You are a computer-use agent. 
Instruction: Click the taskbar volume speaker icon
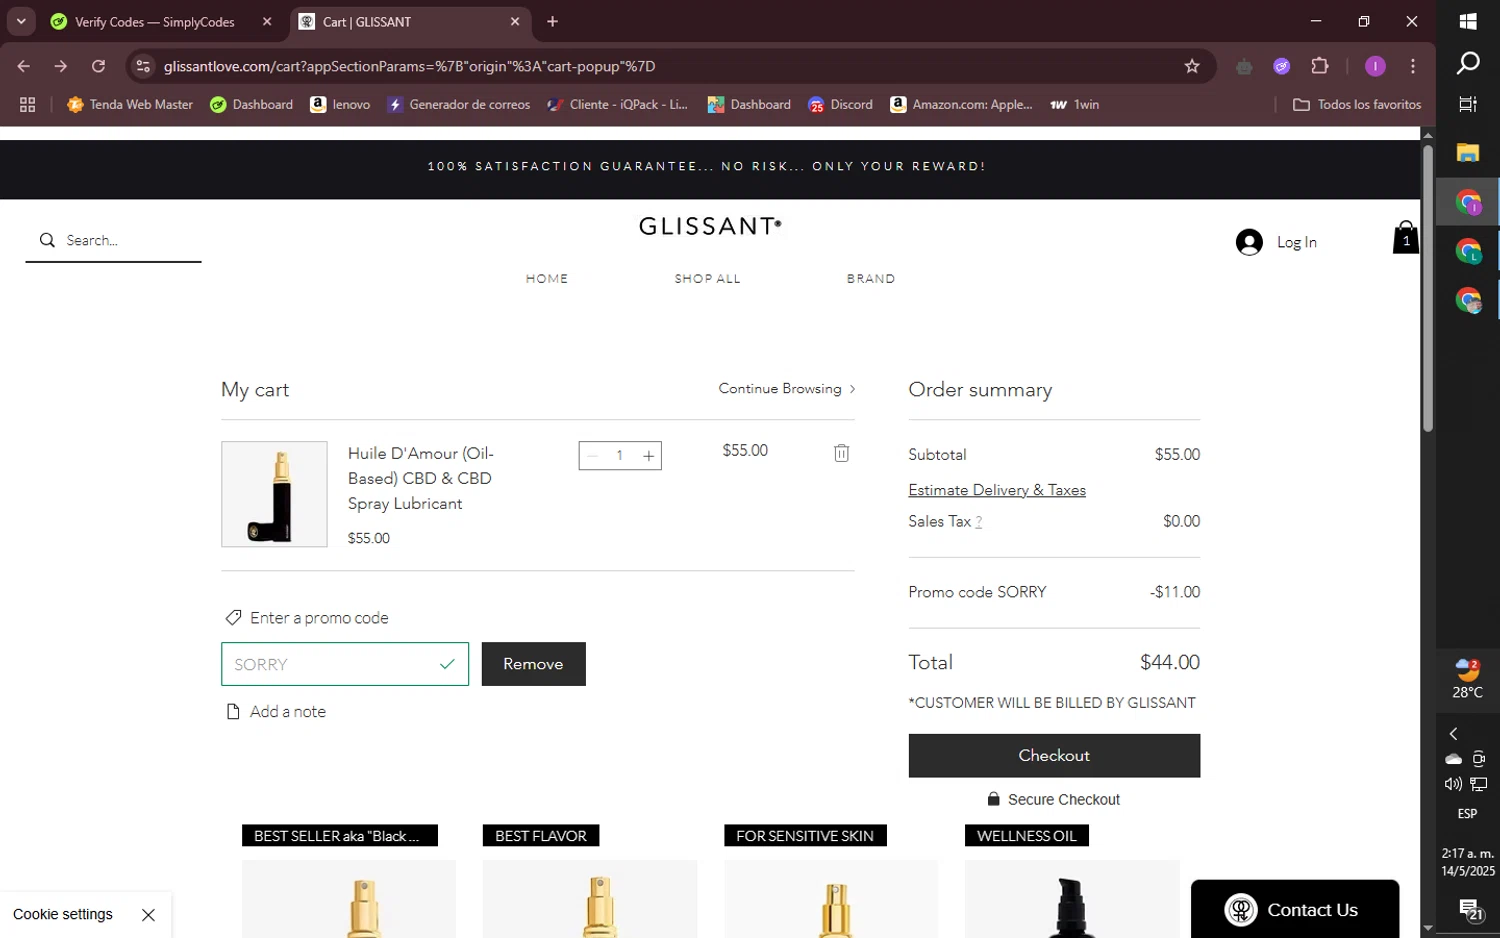click(1453, 784)
